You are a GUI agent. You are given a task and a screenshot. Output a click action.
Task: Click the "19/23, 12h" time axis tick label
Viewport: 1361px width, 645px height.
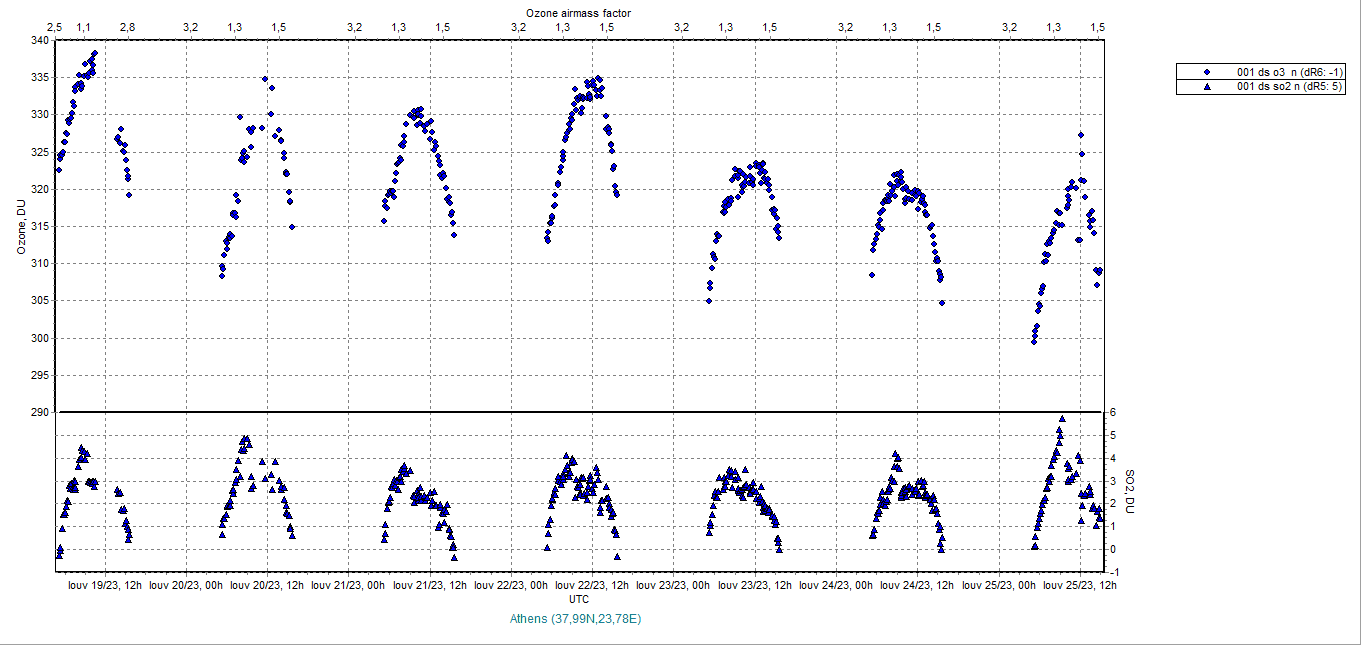point(103,585)
